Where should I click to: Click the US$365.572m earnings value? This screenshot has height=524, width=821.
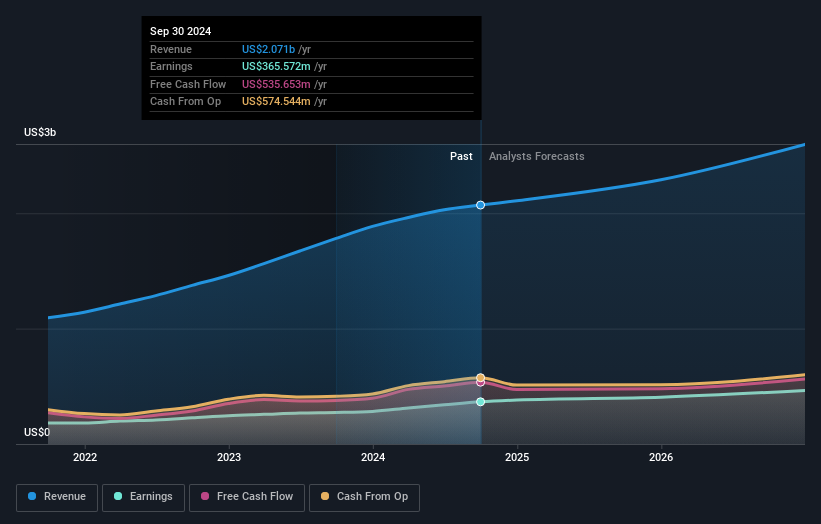pyautogui.click(x=276, y=66)
